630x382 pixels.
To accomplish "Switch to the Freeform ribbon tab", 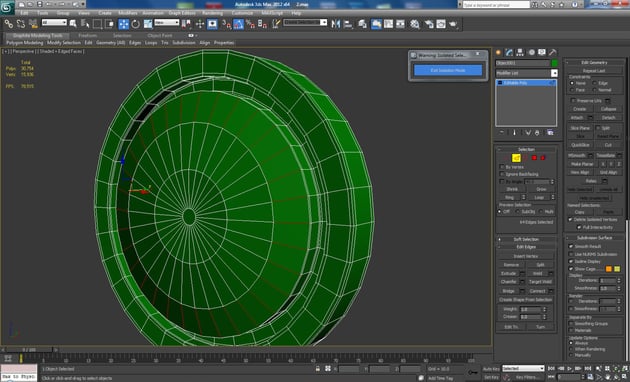I will click(x=87, y=35).
